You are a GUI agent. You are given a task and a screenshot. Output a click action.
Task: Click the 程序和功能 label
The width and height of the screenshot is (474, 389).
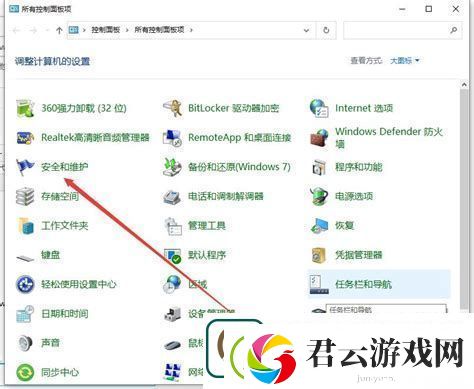tap(359, 167)
